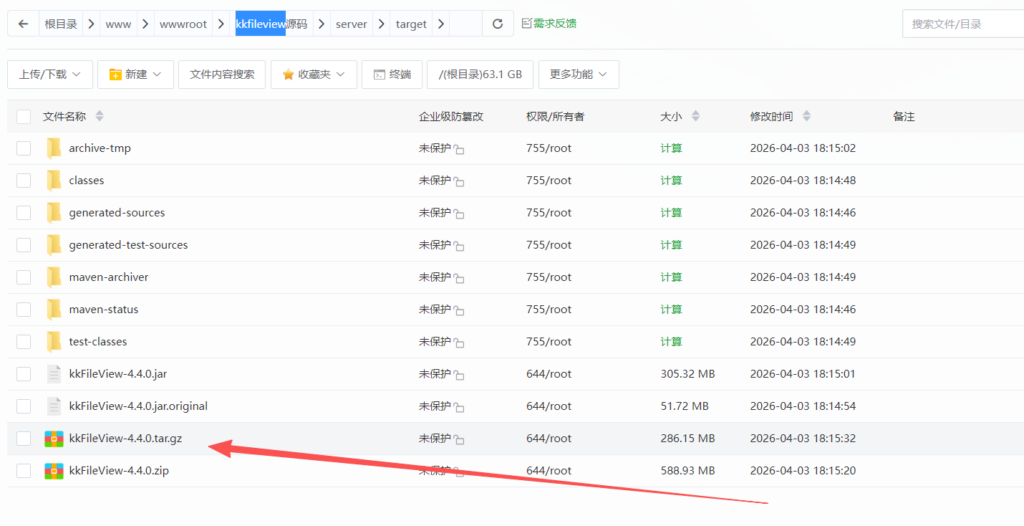Click 计算 size link for maven-status

pos(671,309)
